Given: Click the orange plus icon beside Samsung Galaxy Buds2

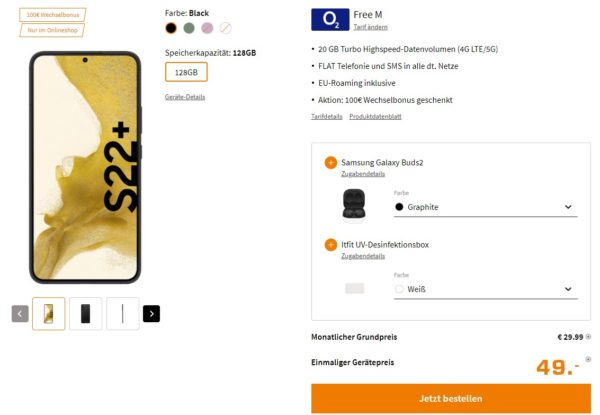Looking at the screenshot, I should click(331, 162).
